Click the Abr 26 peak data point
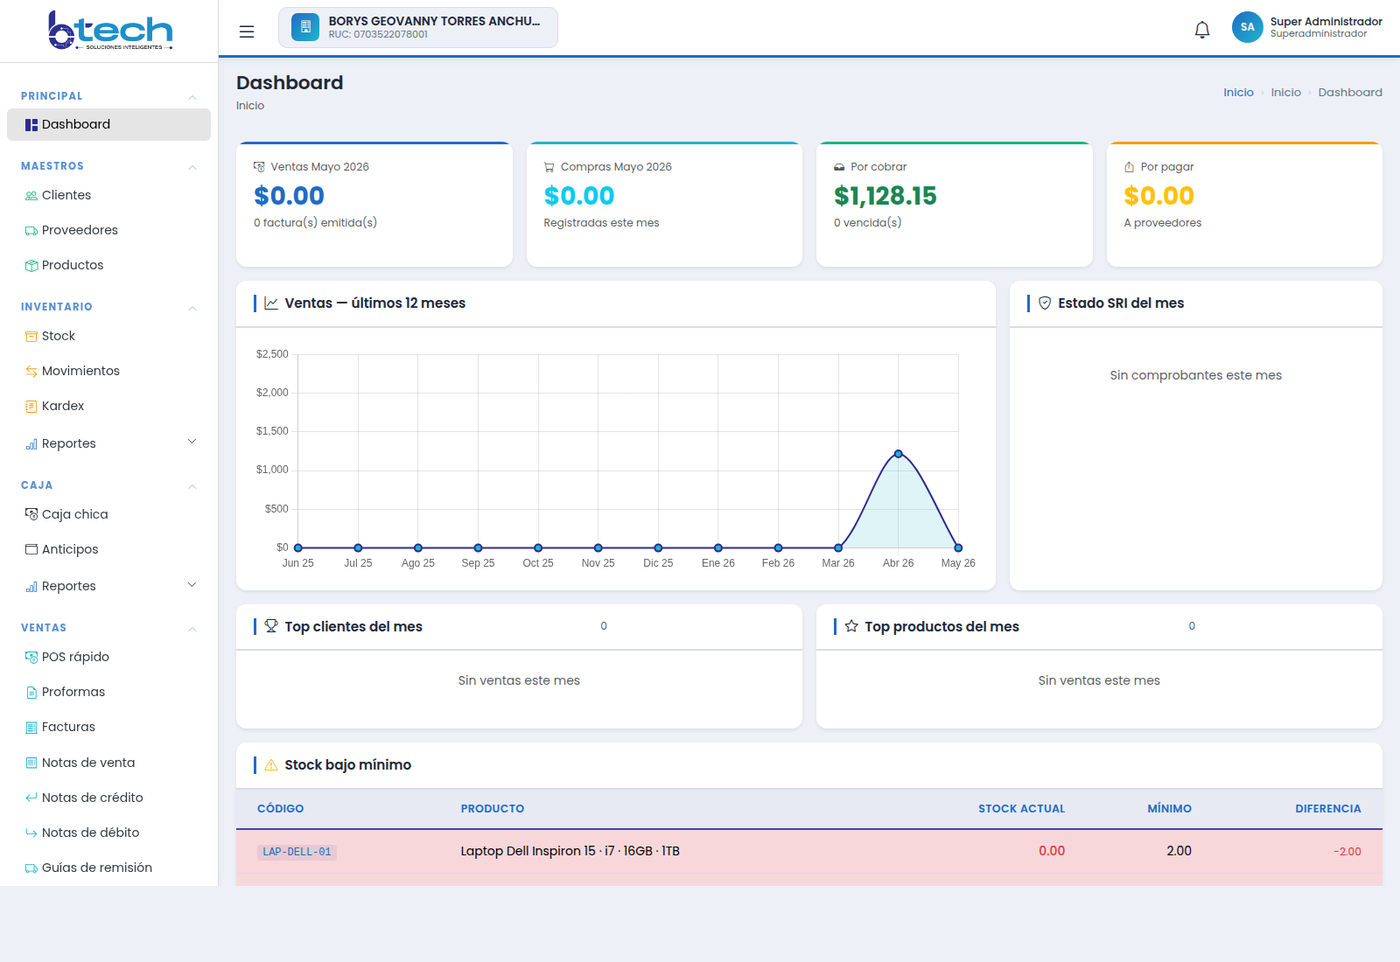This screenshot has height=962, width=1400. (x=898, y=454)
